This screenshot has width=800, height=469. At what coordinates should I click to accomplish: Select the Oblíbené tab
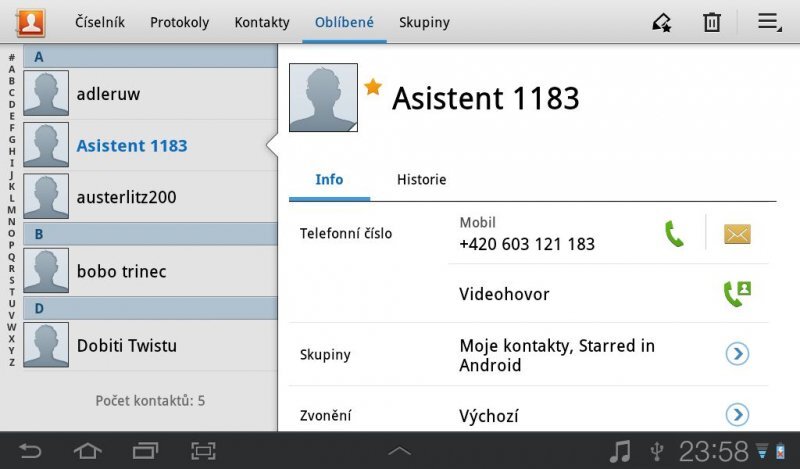coord(344,22)
